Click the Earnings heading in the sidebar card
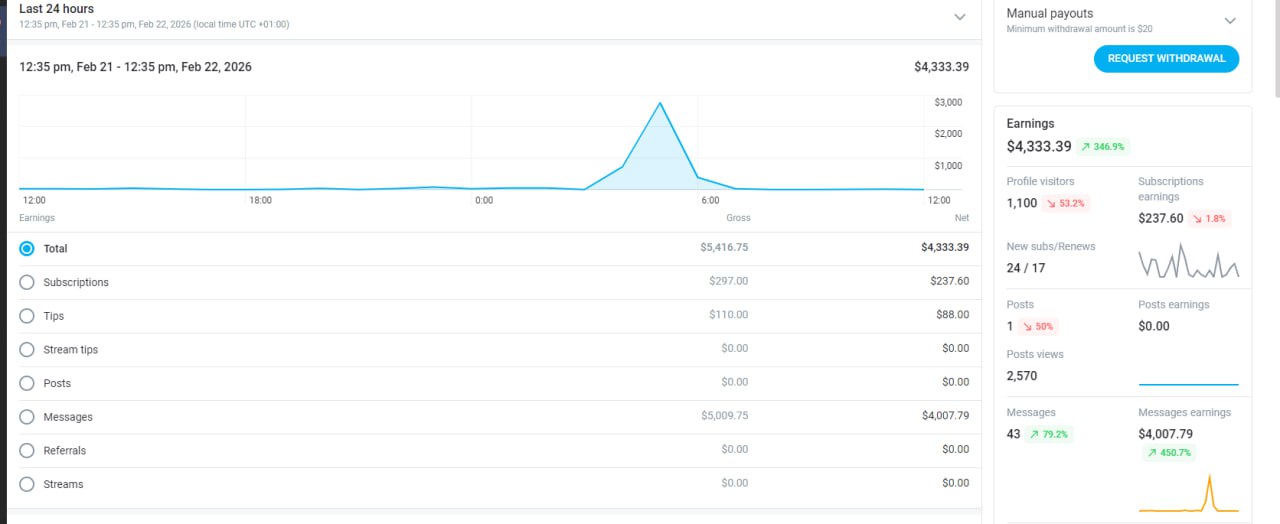 coord(1030,124)
